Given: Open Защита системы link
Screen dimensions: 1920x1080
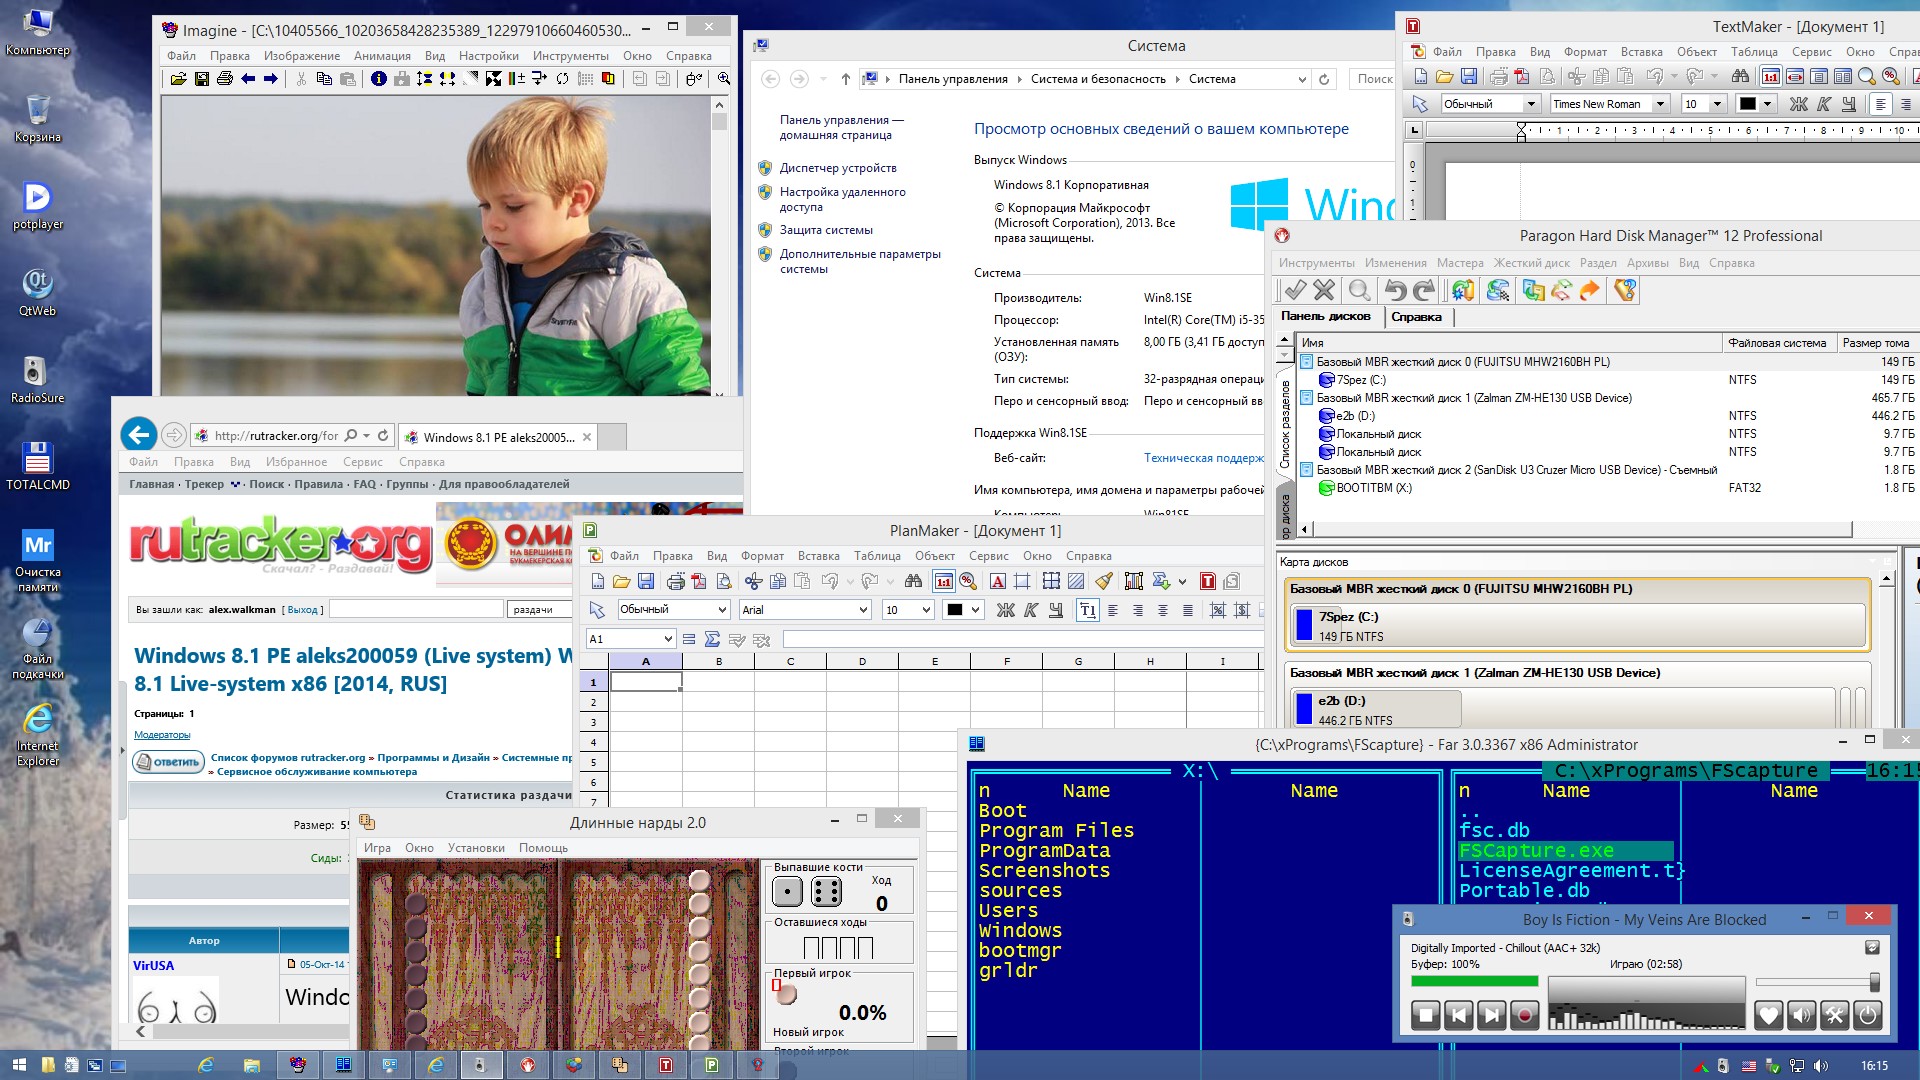Looking at the screenshot, I should [x=826, y=230].
